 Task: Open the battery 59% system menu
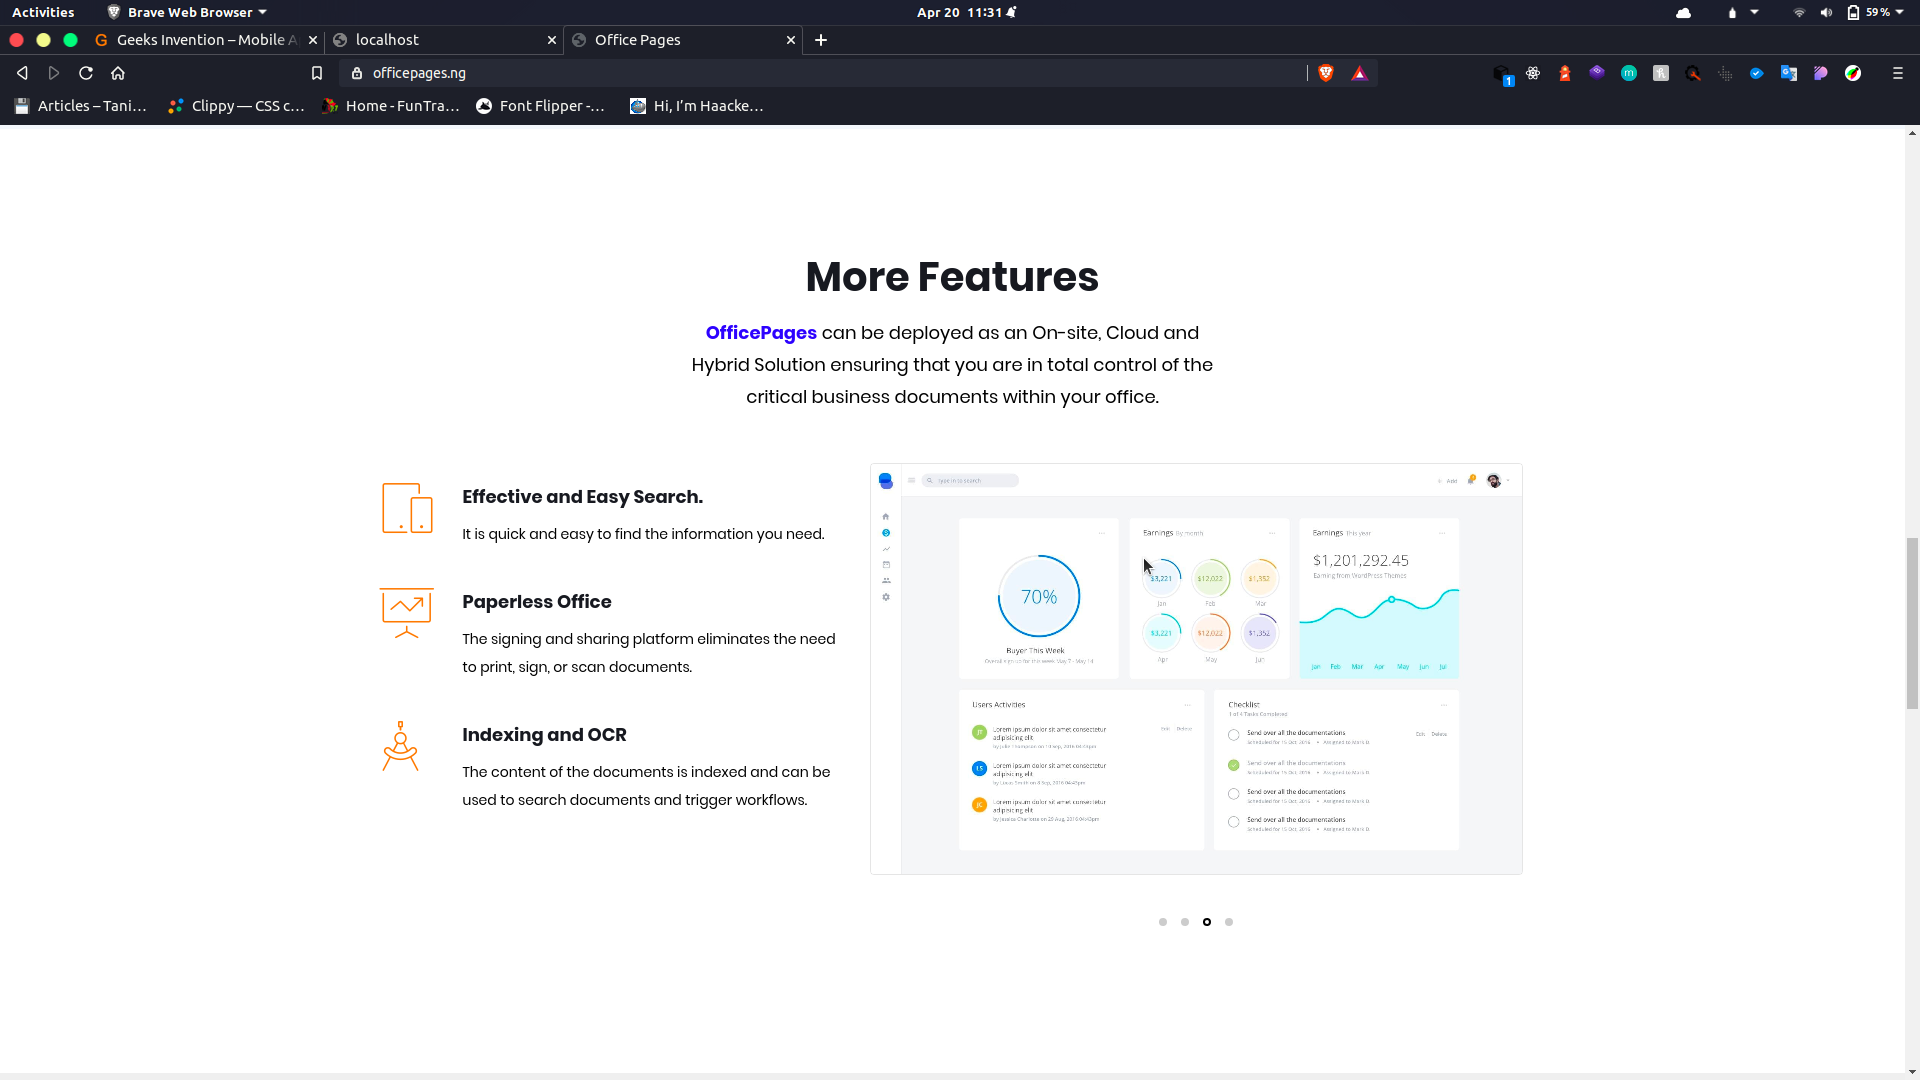1875,13
